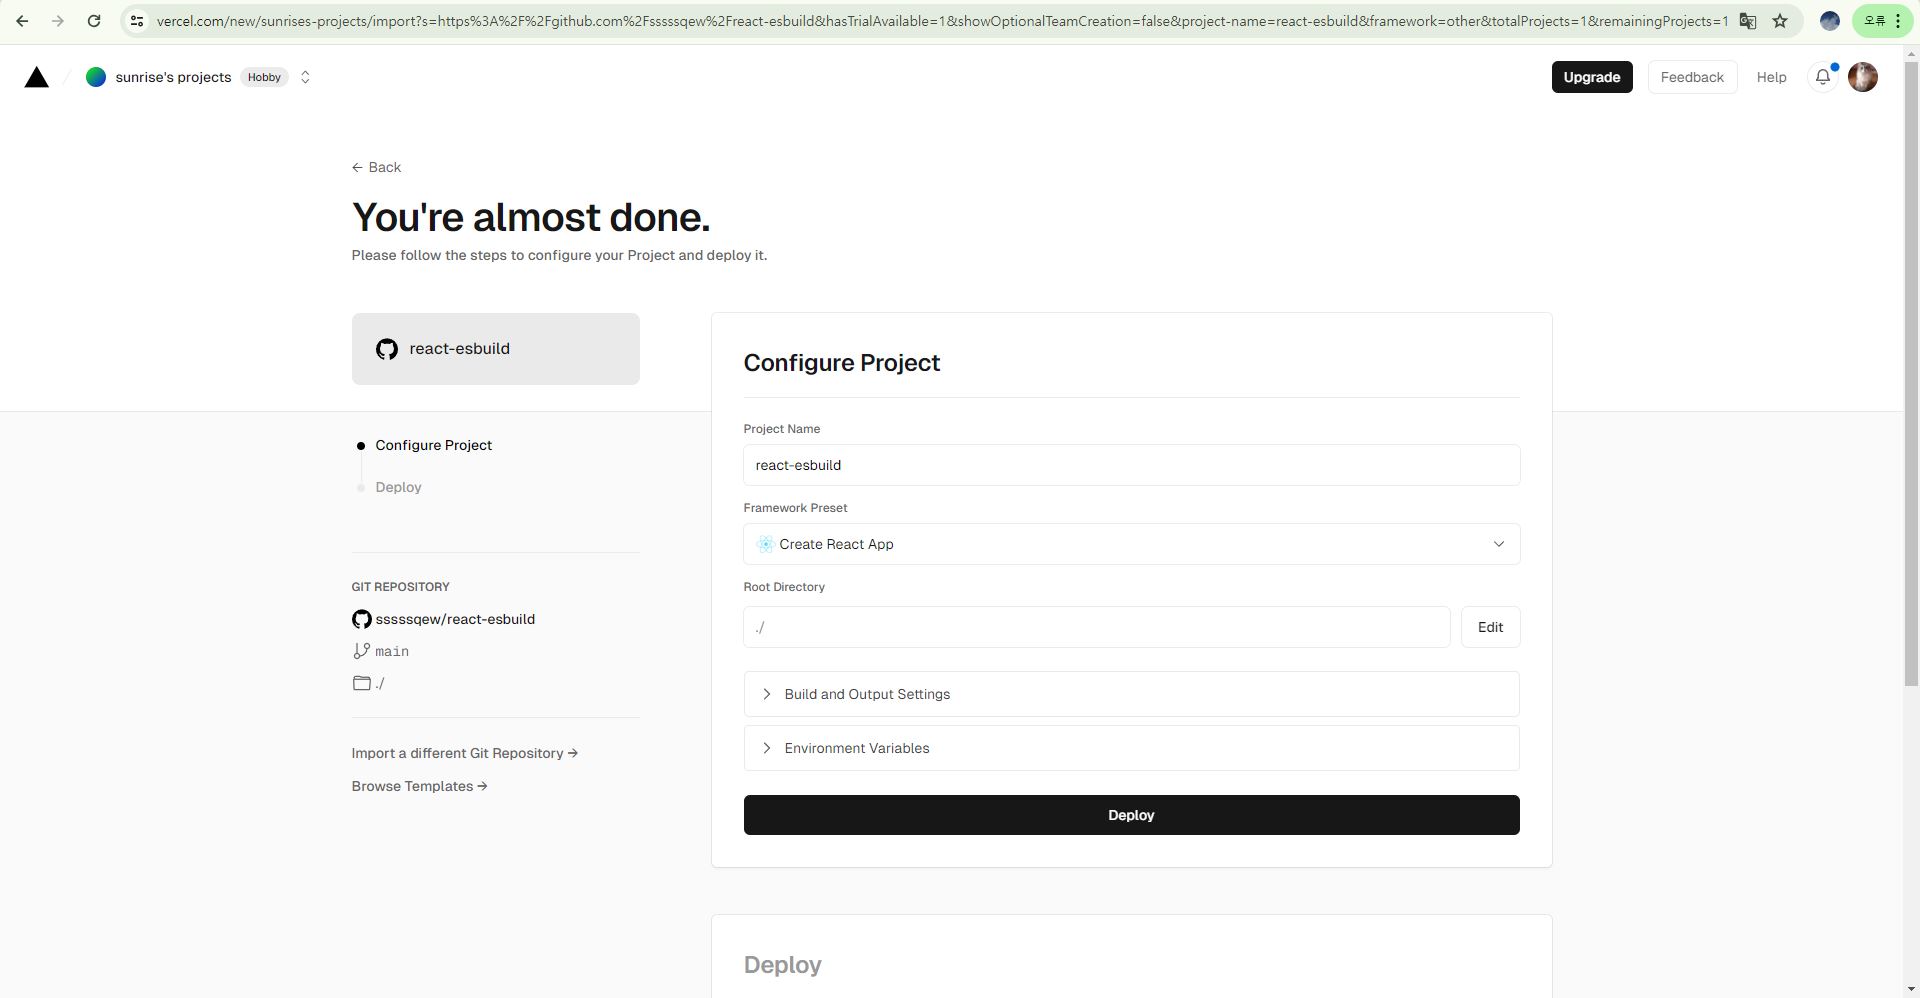Click the scrollbar down arrow
This screenshot has width=1920, height=998.
click(1911, 989)
